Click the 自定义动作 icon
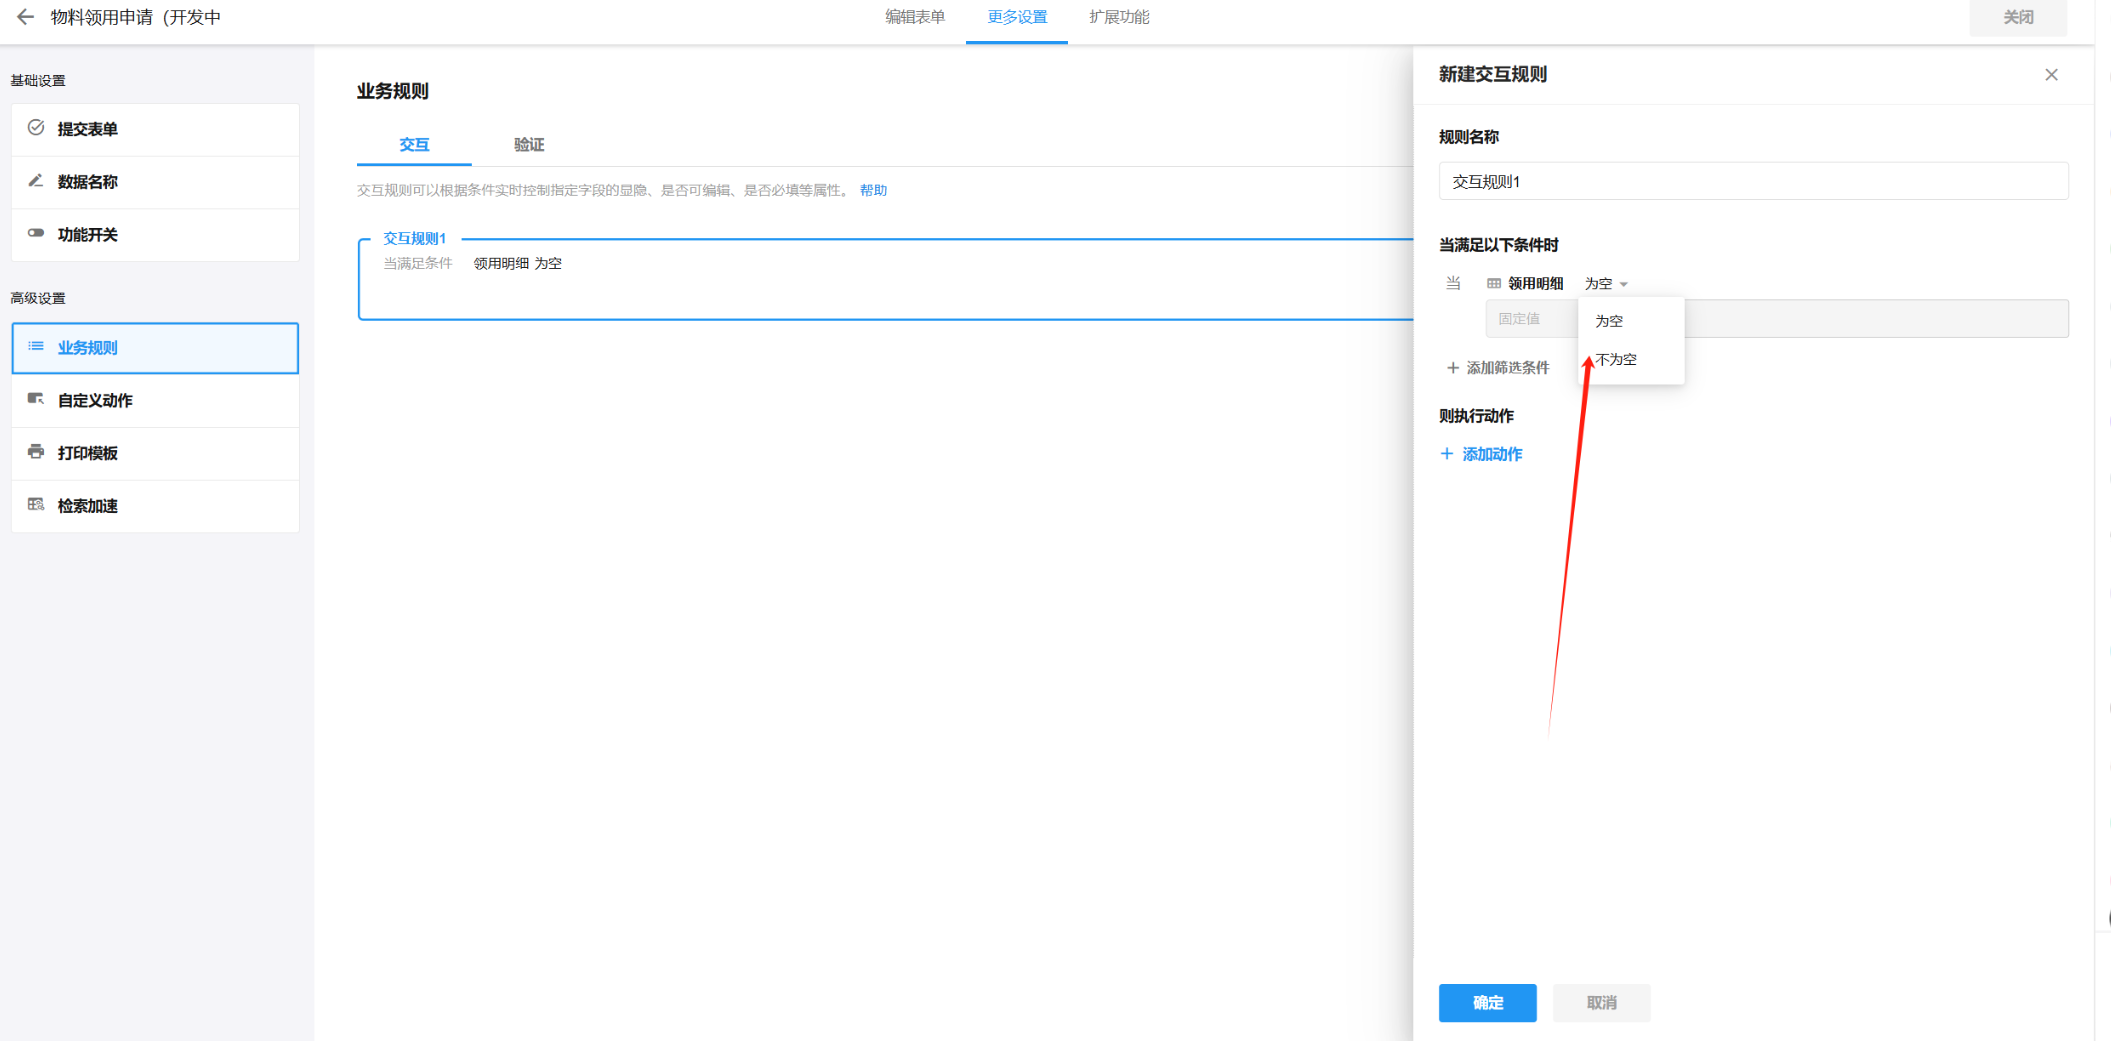 click(x=36, y=399)
